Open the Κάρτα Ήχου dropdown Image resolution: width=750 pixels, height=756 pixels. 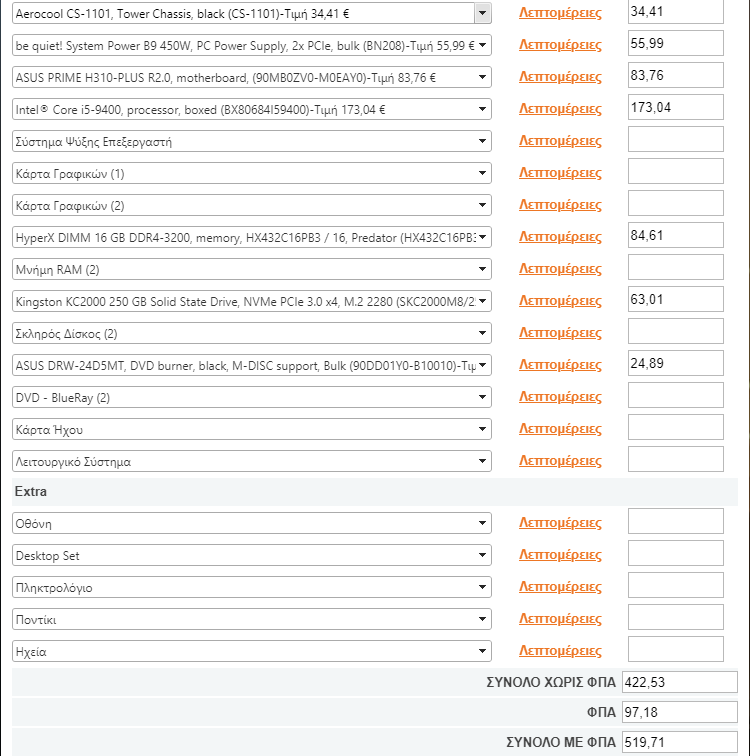tap(252, 429)
